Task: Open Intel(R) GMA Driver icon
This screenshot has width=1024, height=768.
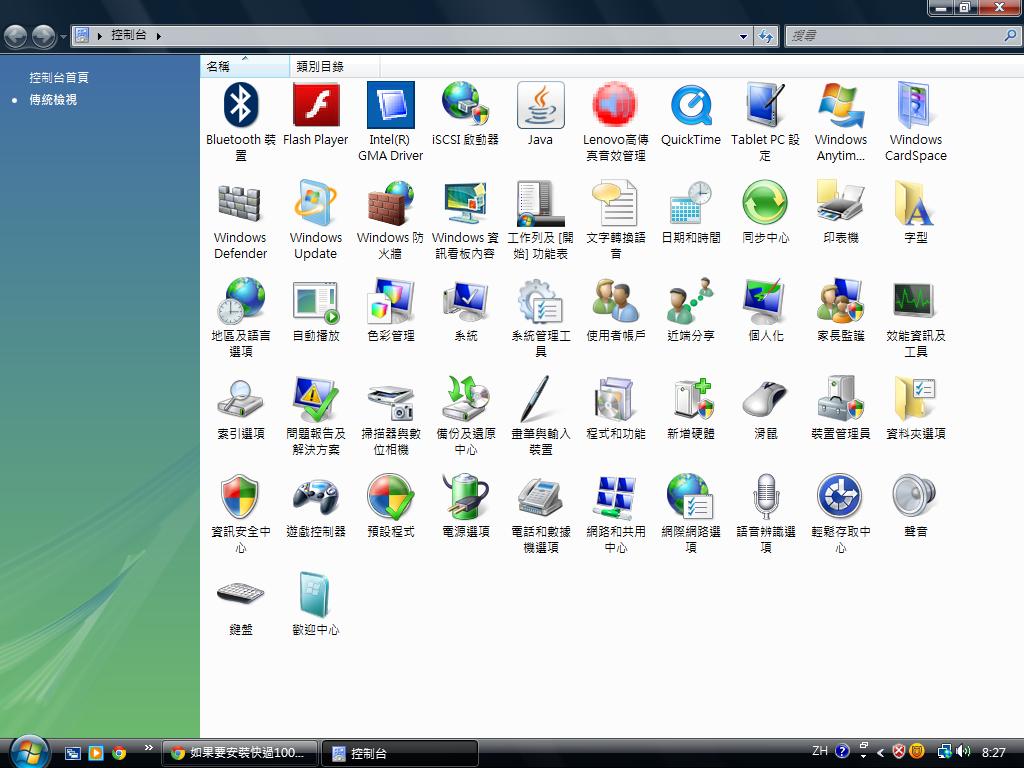Action: pos(391,122)
